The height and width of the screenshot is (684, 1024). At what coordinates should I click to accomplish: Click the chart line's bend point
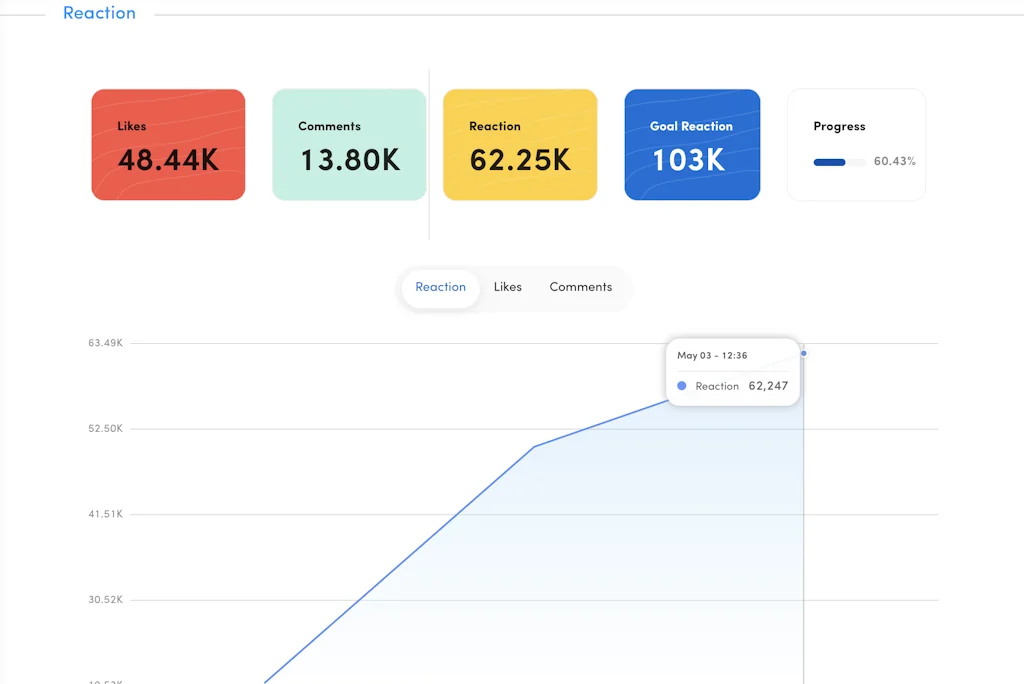coord(535,446)
